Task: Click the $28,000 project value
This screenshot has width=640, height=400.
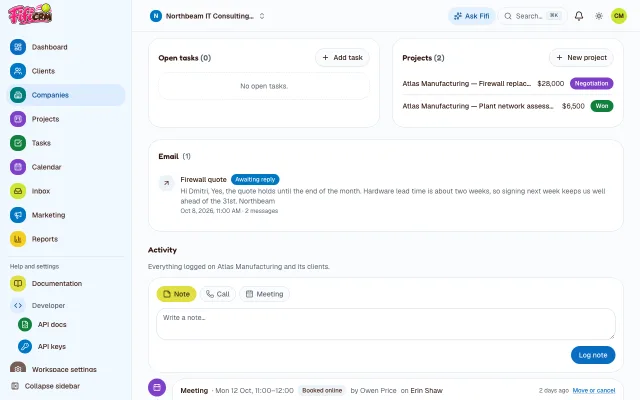Action: 551,83
